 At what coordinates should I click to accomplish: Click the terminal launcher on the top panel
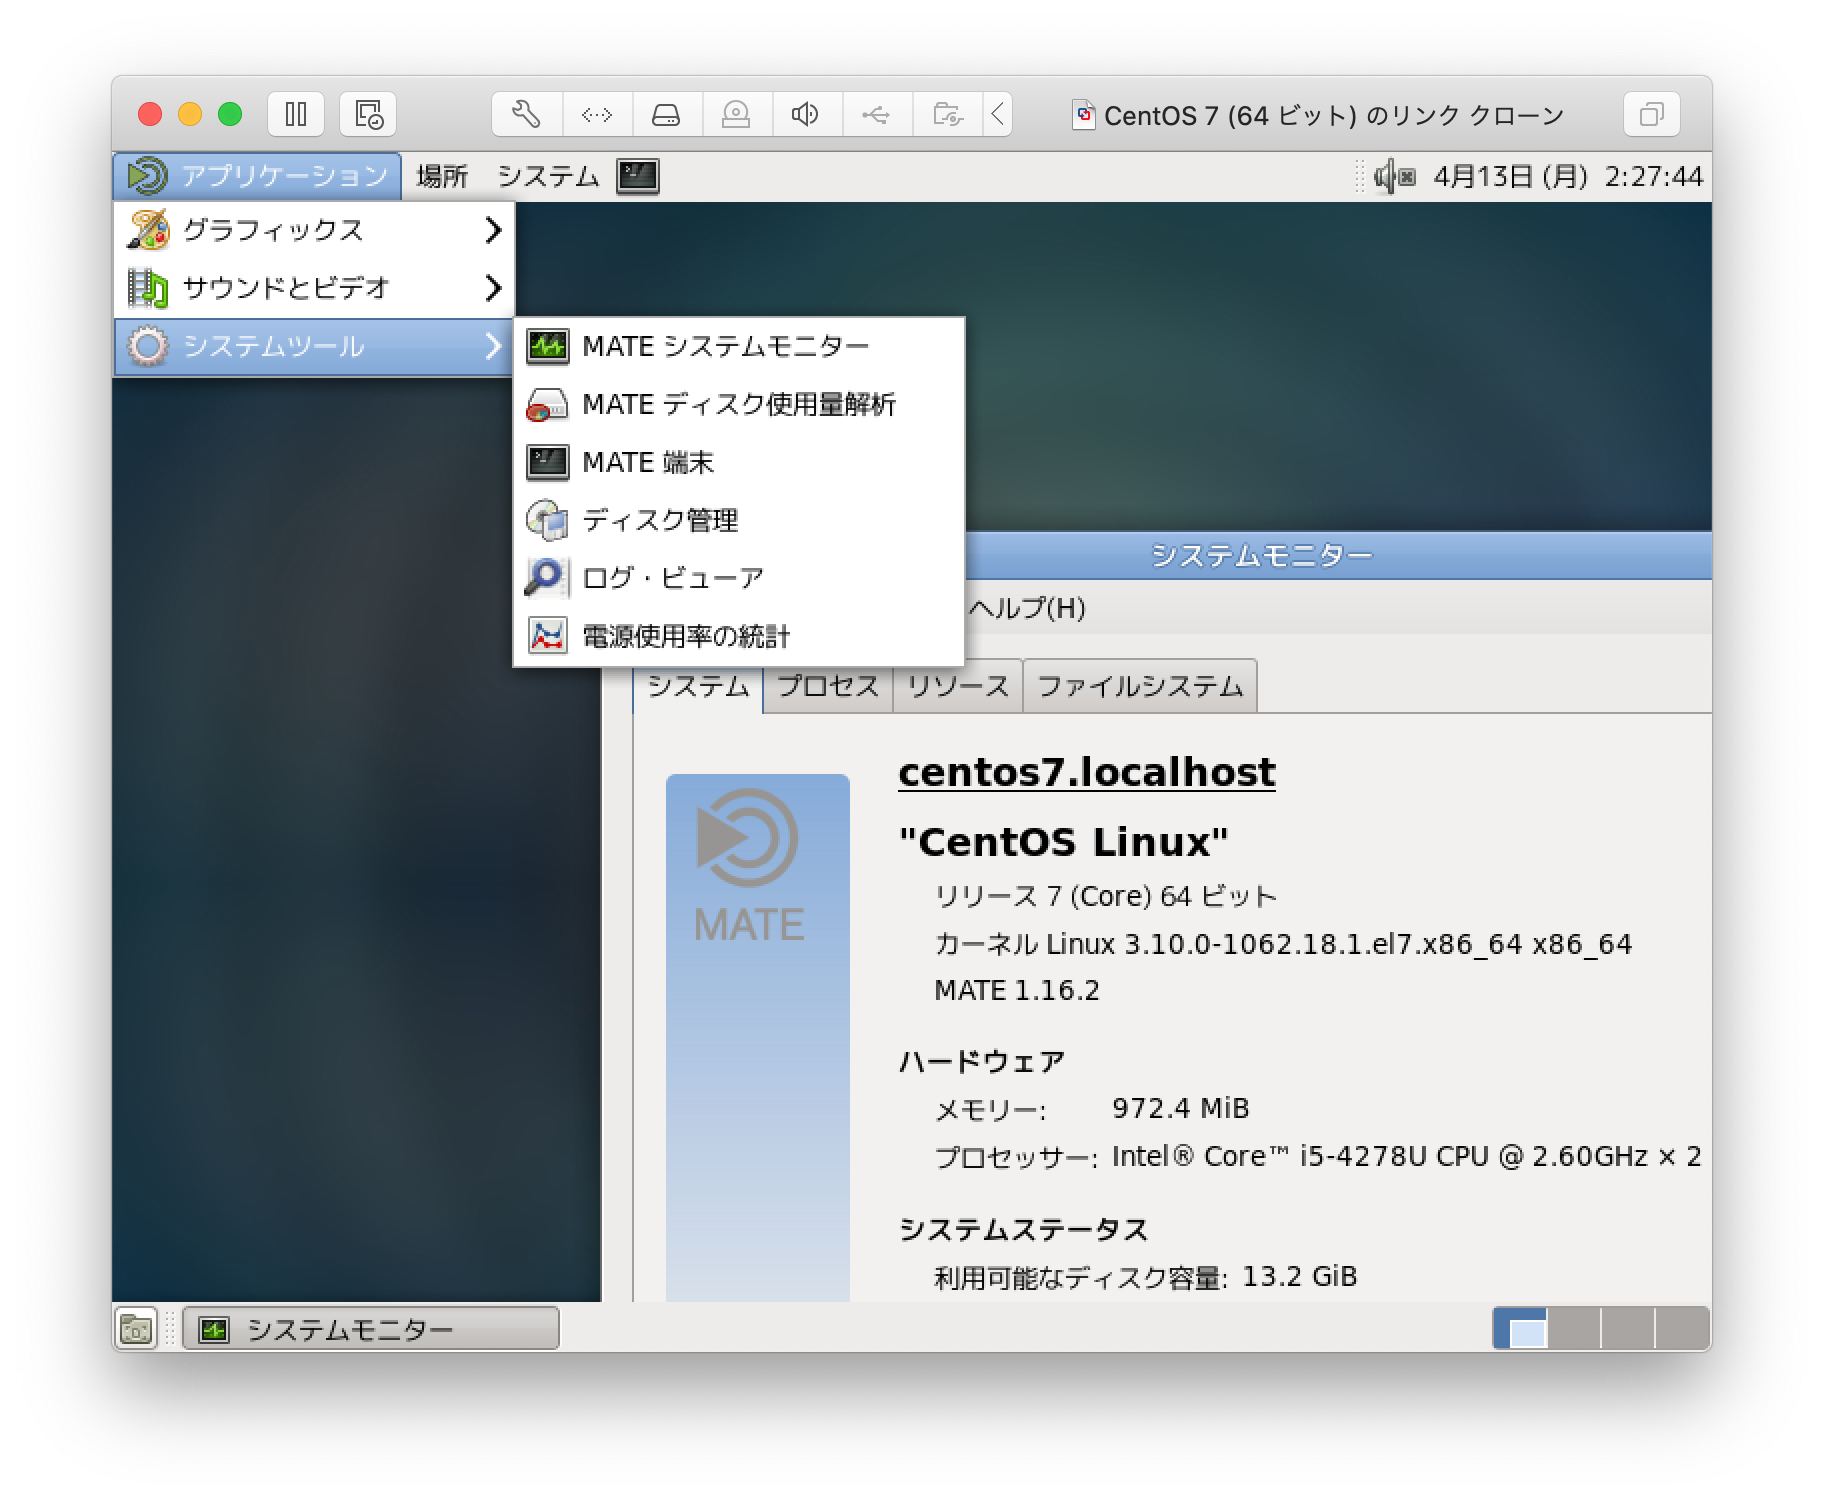(637, 175)
